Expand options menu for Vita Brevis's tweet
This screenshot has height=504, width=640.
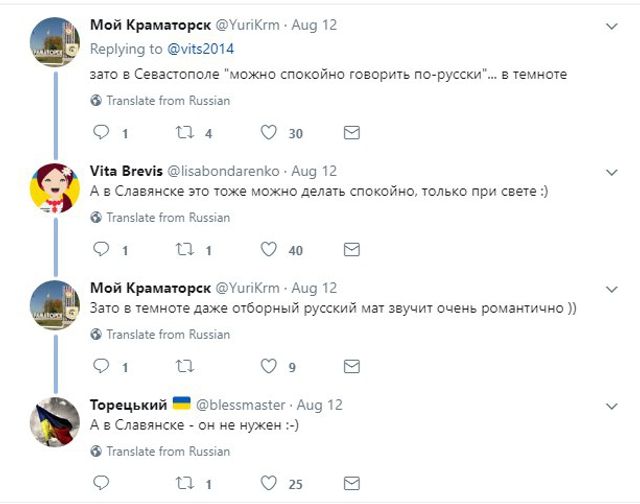tap(611, 171)
